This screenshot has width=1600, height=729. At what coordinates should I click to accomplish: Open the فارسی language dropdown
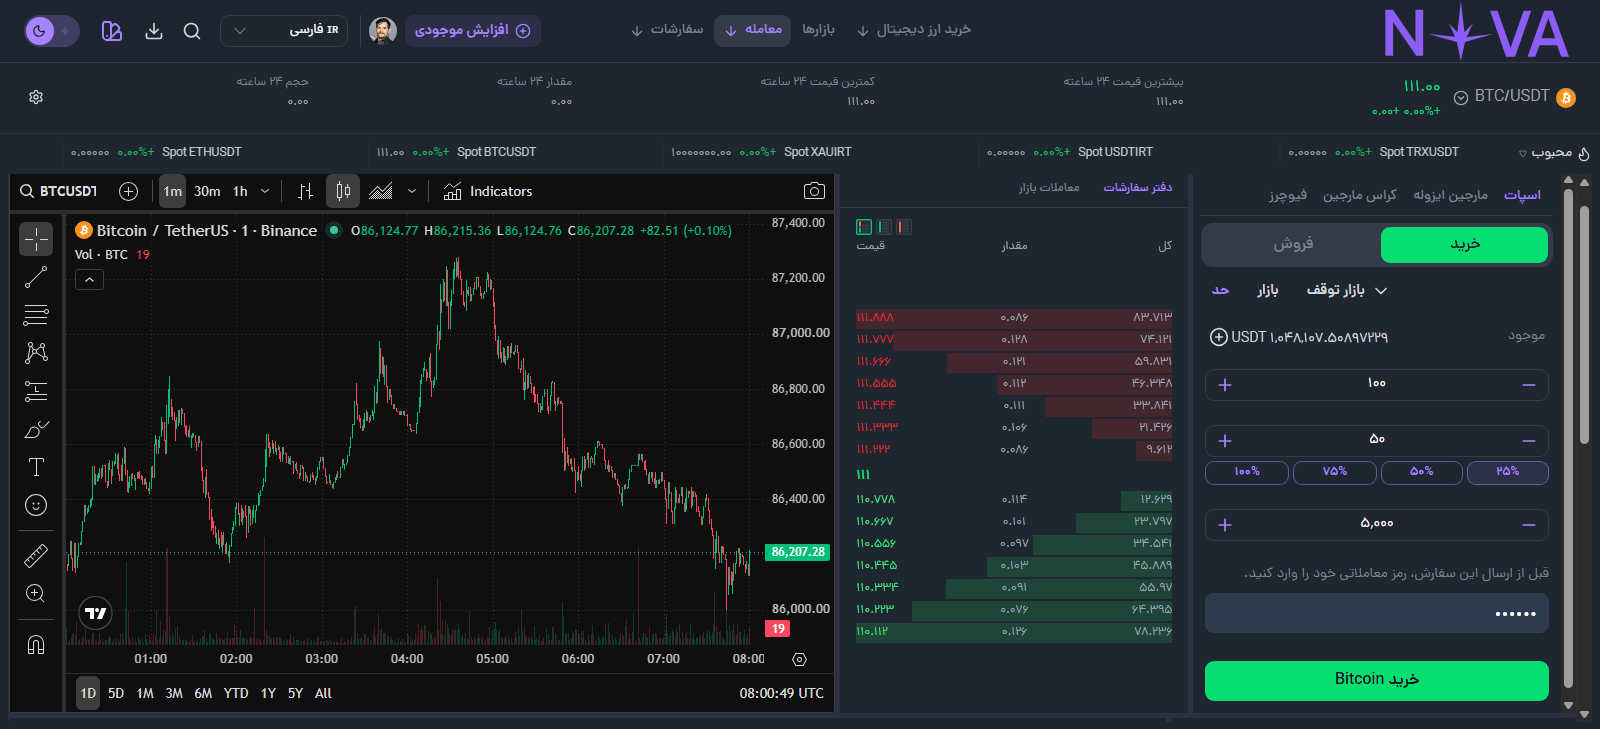click(284, 31)
